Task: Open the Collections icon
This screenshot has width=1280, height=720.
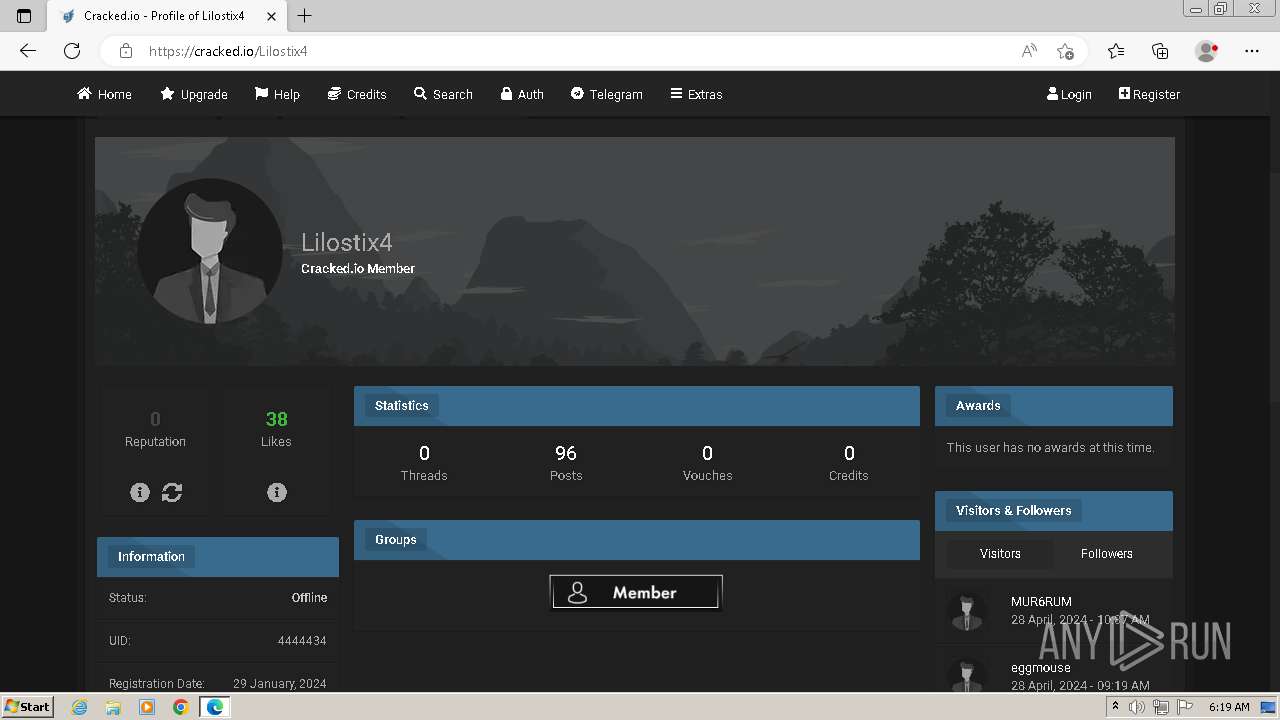Action: pos(1160,51)
